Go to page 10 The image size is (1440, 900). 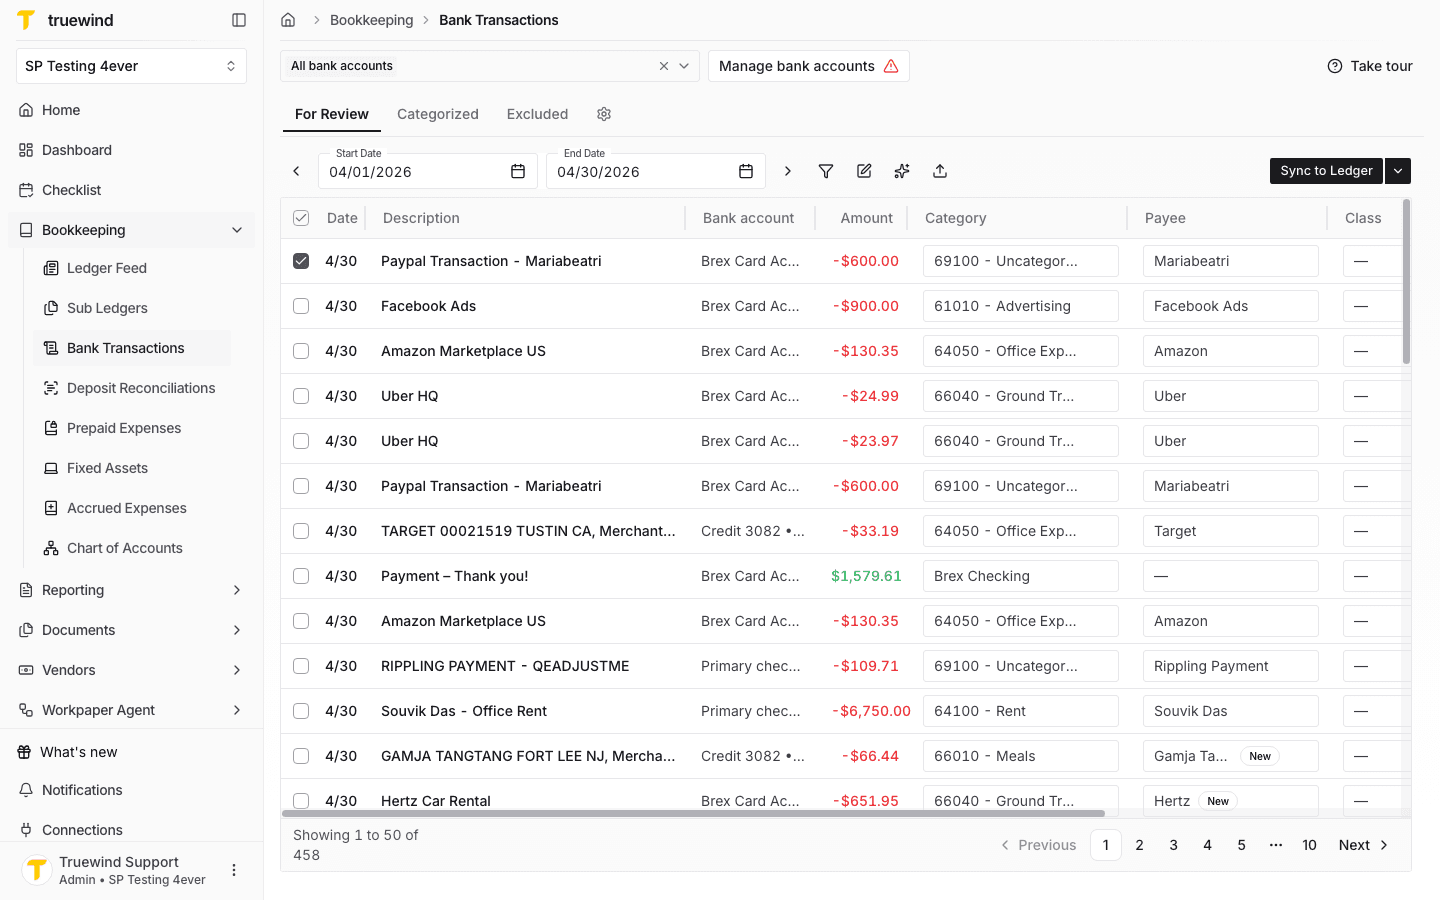tap(1309, 845)
